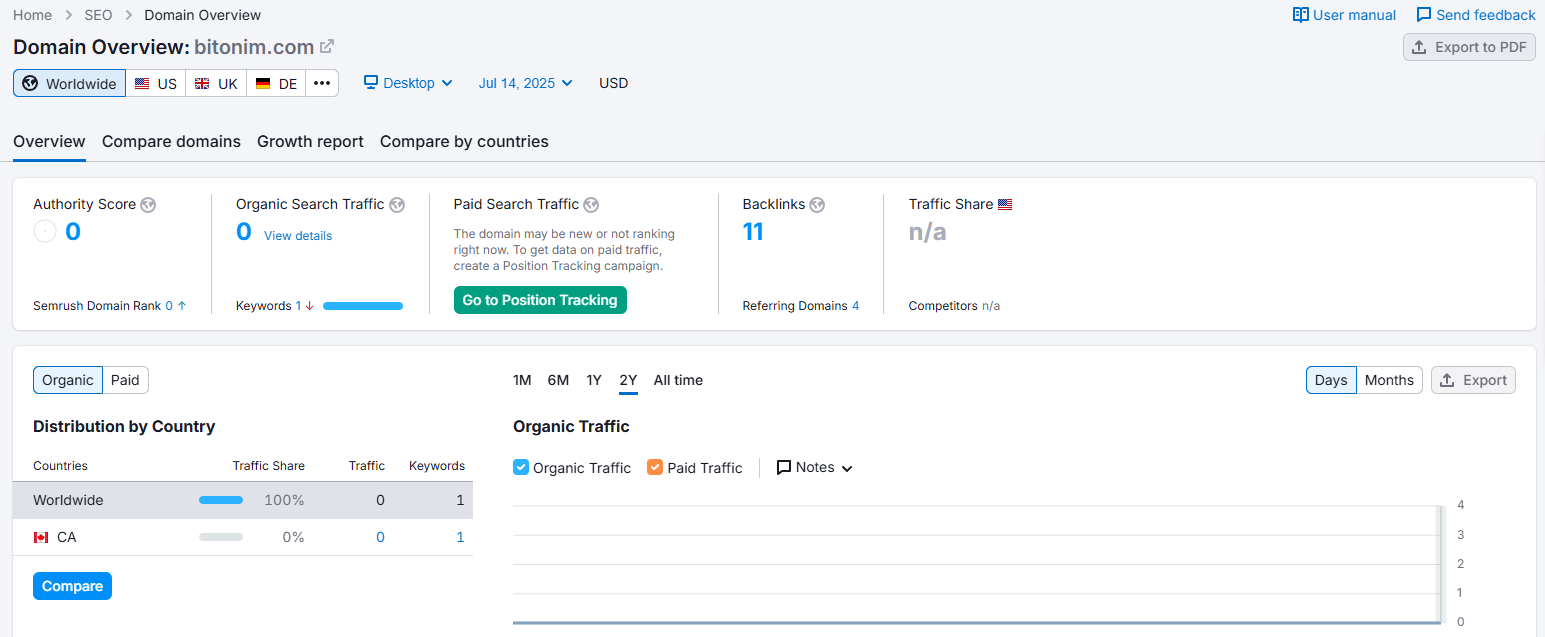Click the chart Export upload icon
The image size is (1545, 637).
(1447, 380)
